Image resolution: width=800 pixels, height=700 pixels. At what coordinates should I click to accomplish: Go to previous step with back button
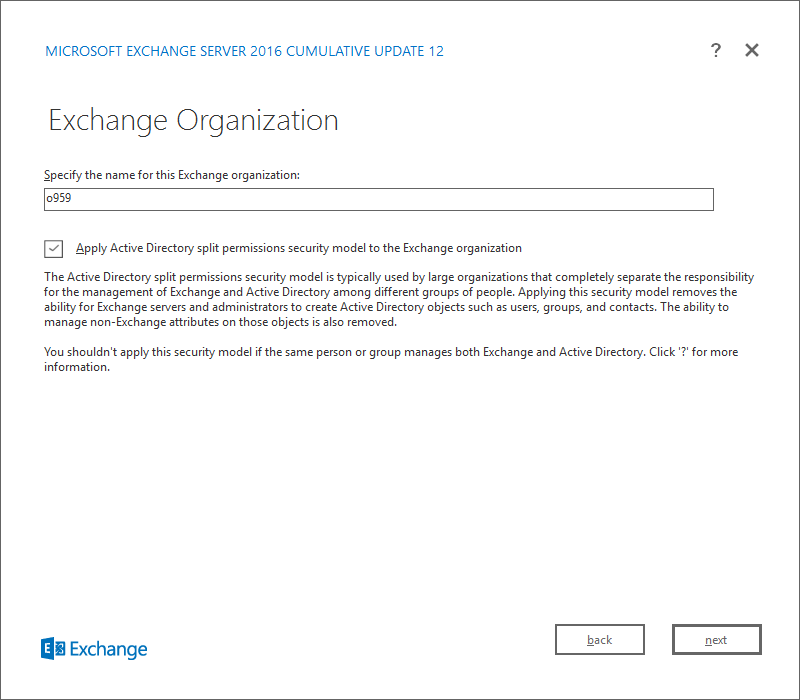click(x=599, y=639)
